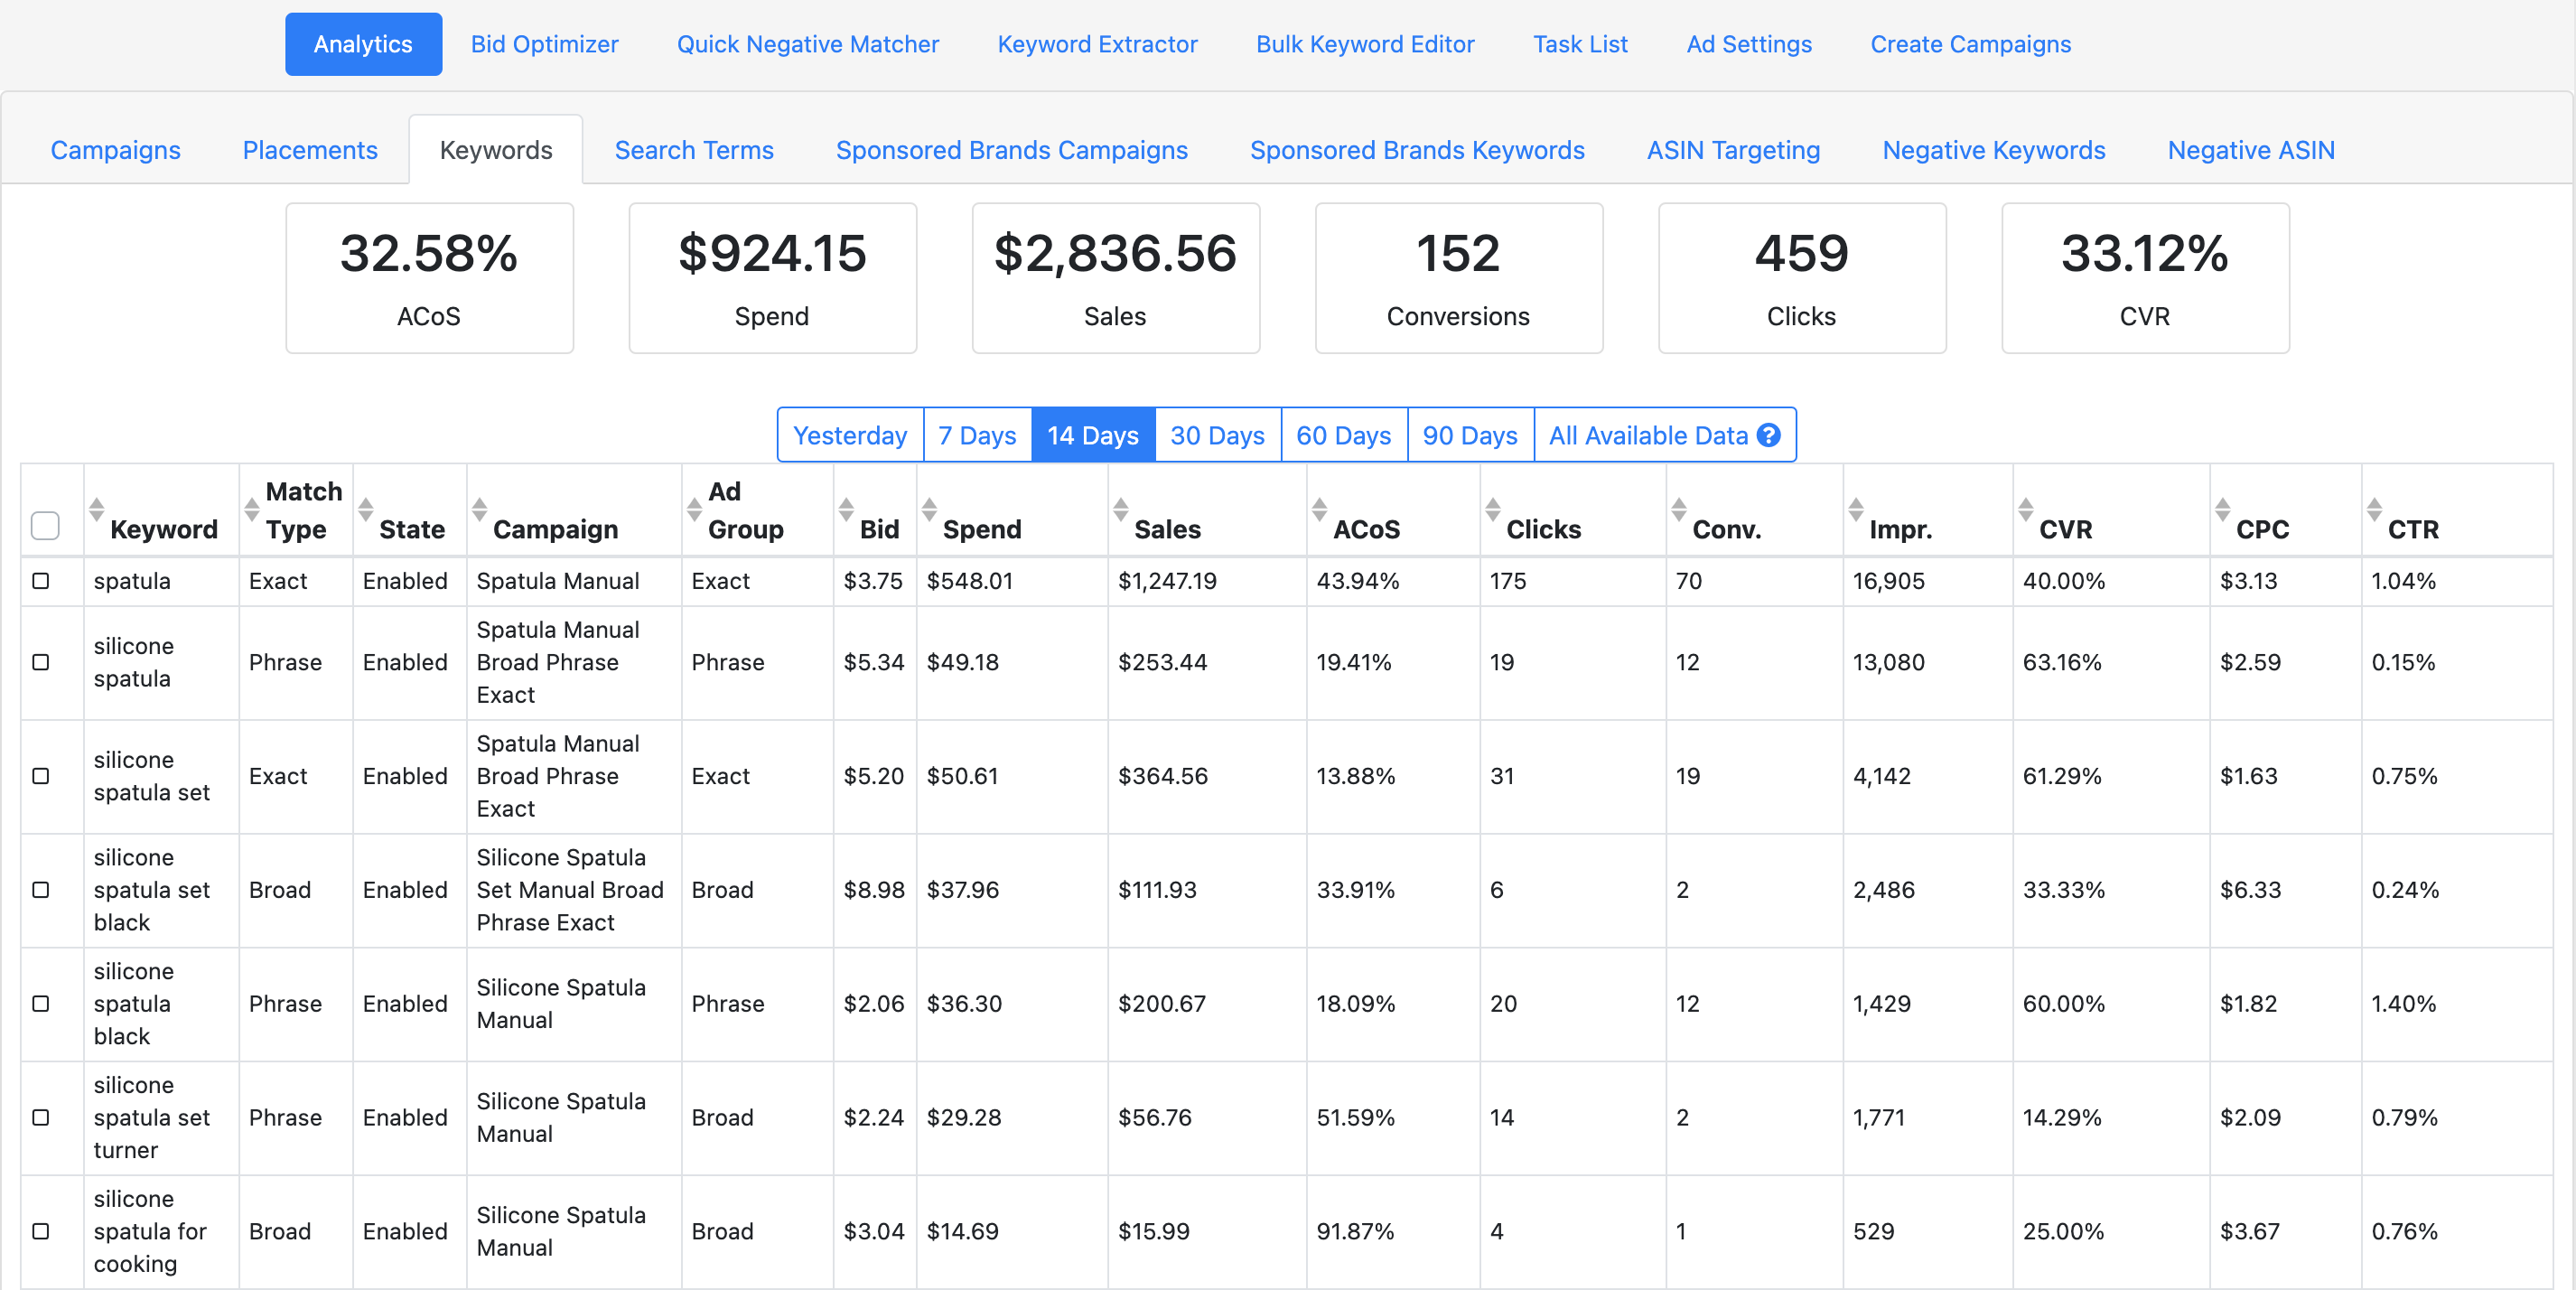Click the 459 Clicks summary card
Viewport: 2576px width, 1290px height.
point(1801,278)
